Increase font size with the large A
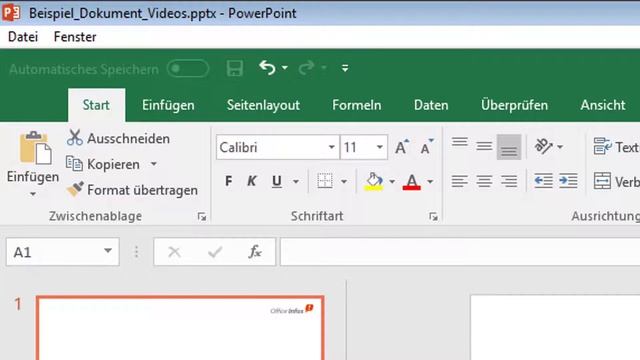 pyautogui.click(x=402, y=147)
